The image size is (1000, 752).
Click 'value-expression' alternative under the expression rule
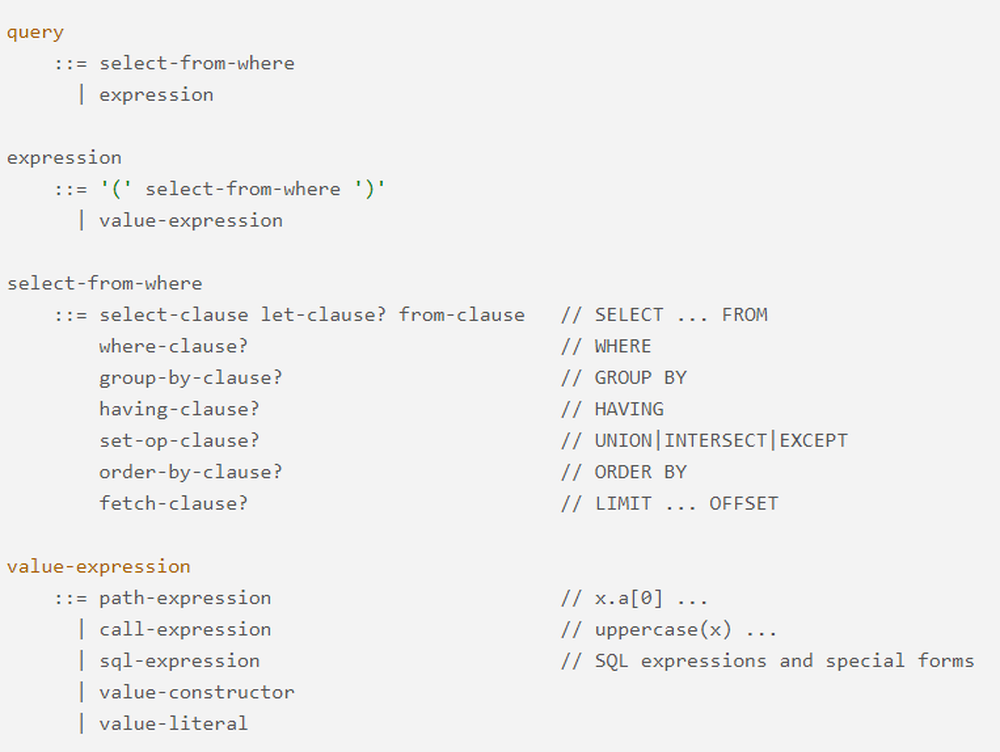point(190,221)
